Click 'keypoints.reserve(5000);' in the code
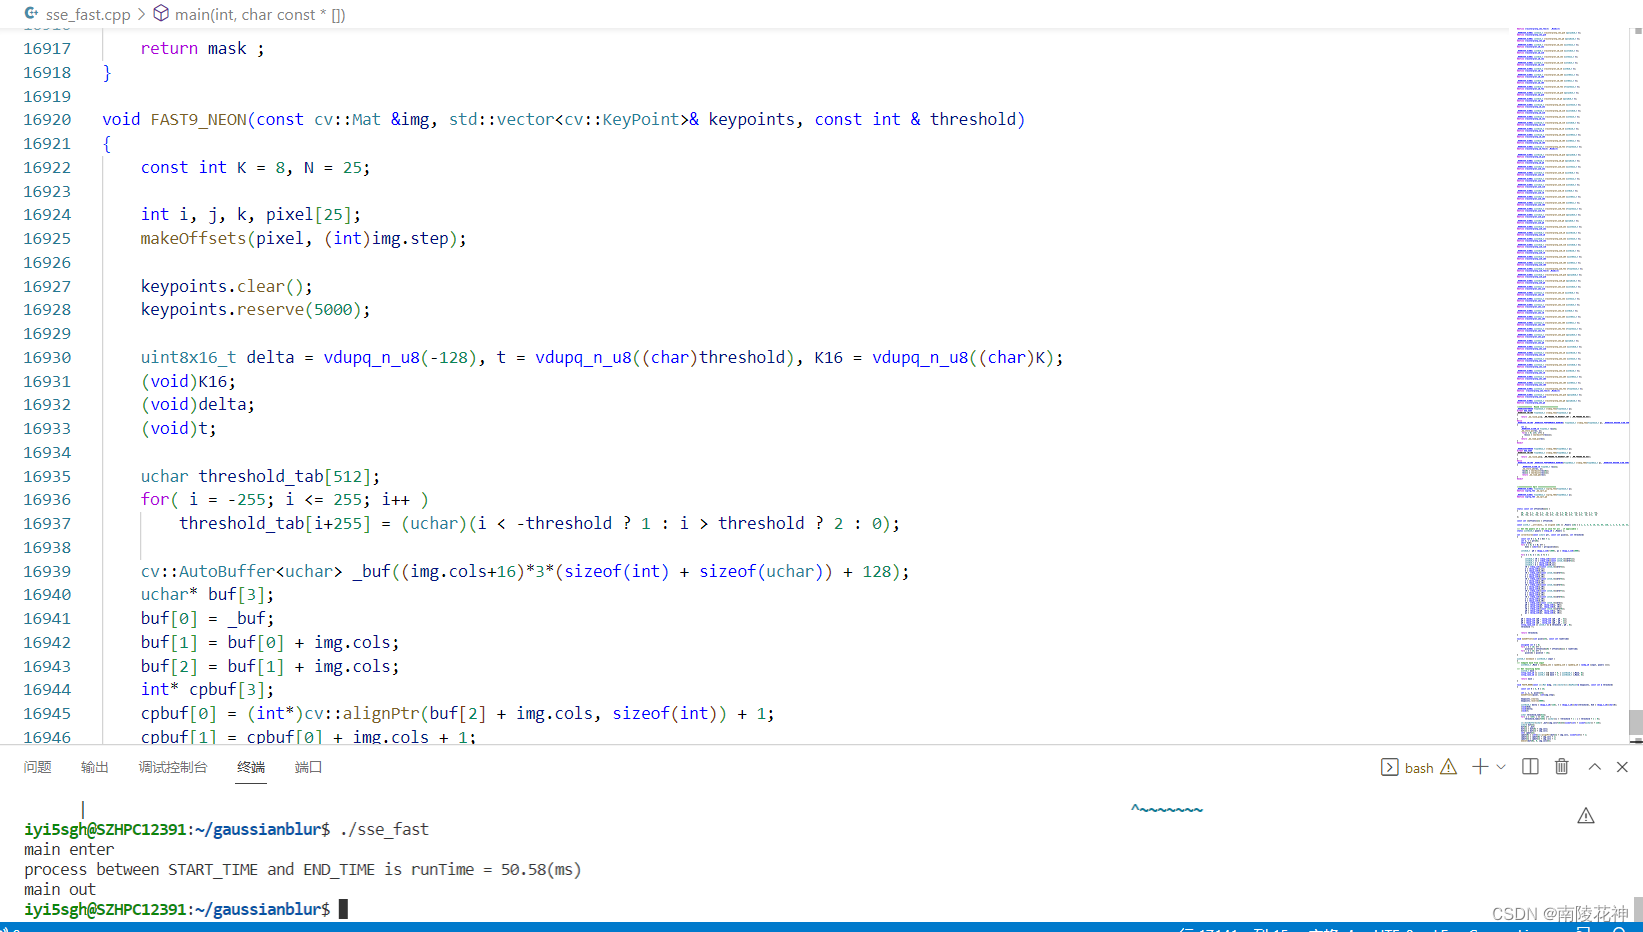 tap(255, 309)
